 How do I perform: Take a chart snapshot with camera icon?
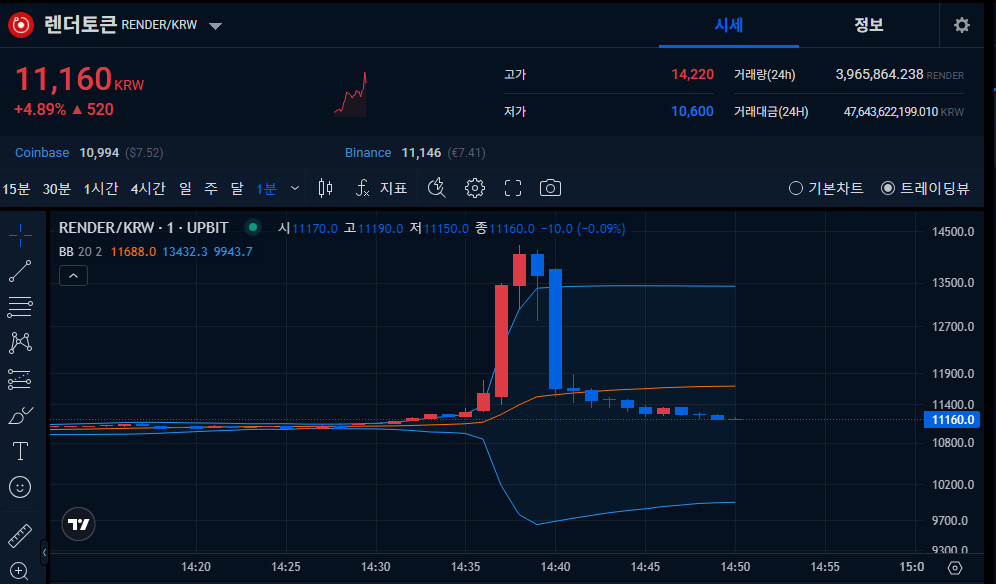pos(550,188)
